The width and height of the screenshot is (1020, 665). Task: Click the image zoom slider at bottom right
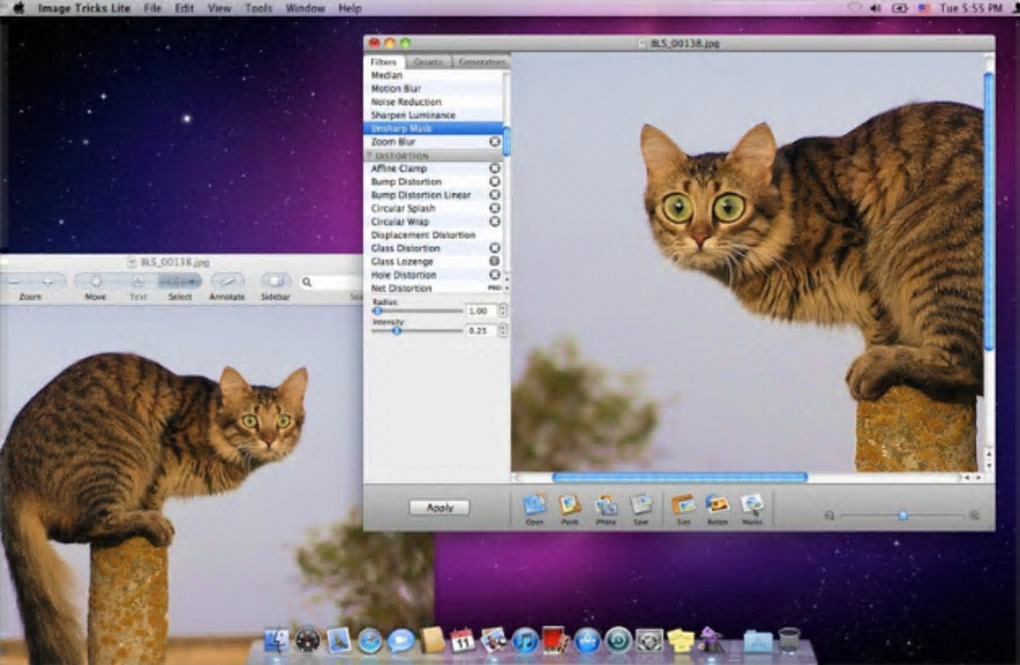click(x=902, y=515)
